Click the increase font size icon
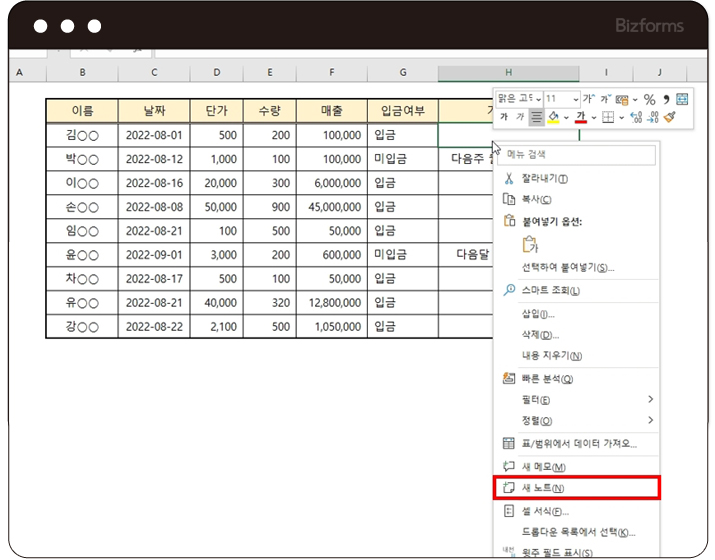Image resolution: width=715 pixels, height=560 pixels. point(589,99)
